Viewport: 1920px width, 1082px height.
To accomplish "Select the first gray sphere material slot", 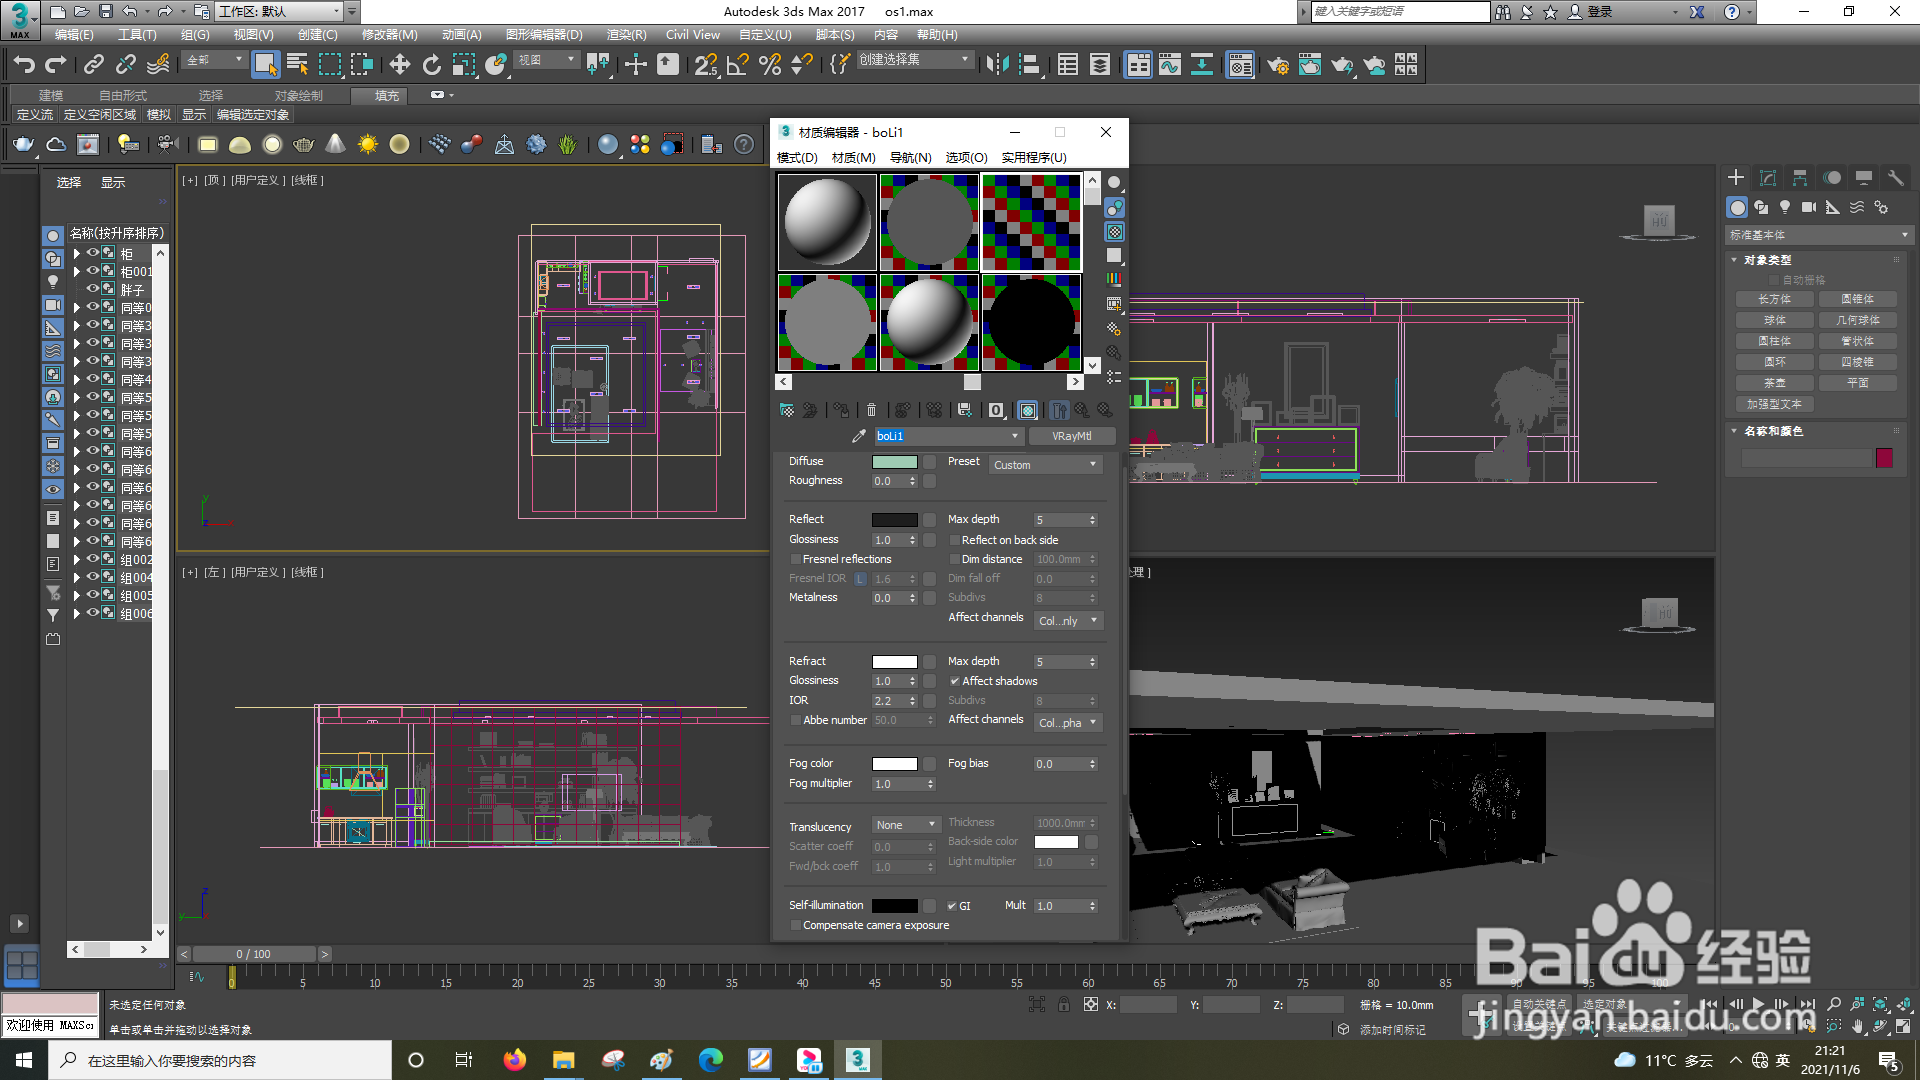I will coord(827,222).
